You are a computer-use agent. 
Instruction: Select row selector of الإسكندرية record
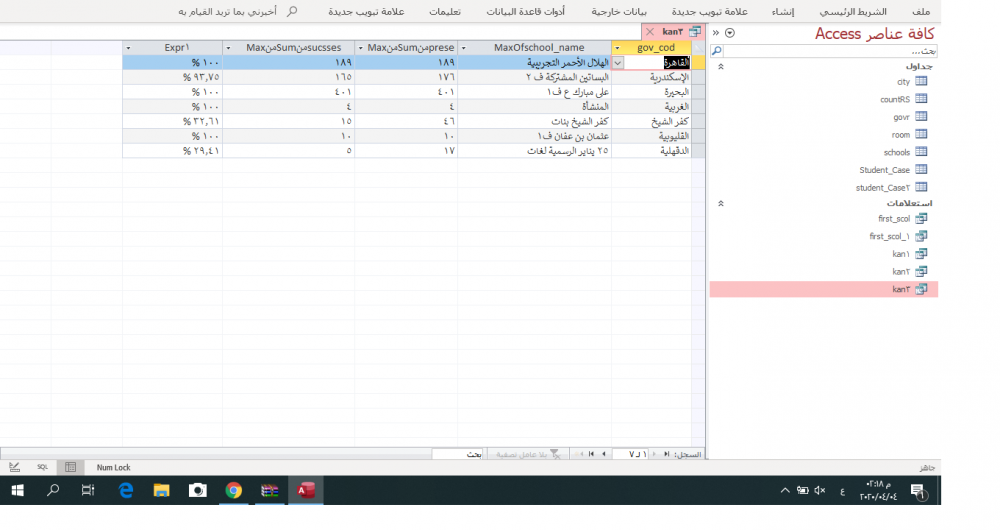[x=698, y=77]
